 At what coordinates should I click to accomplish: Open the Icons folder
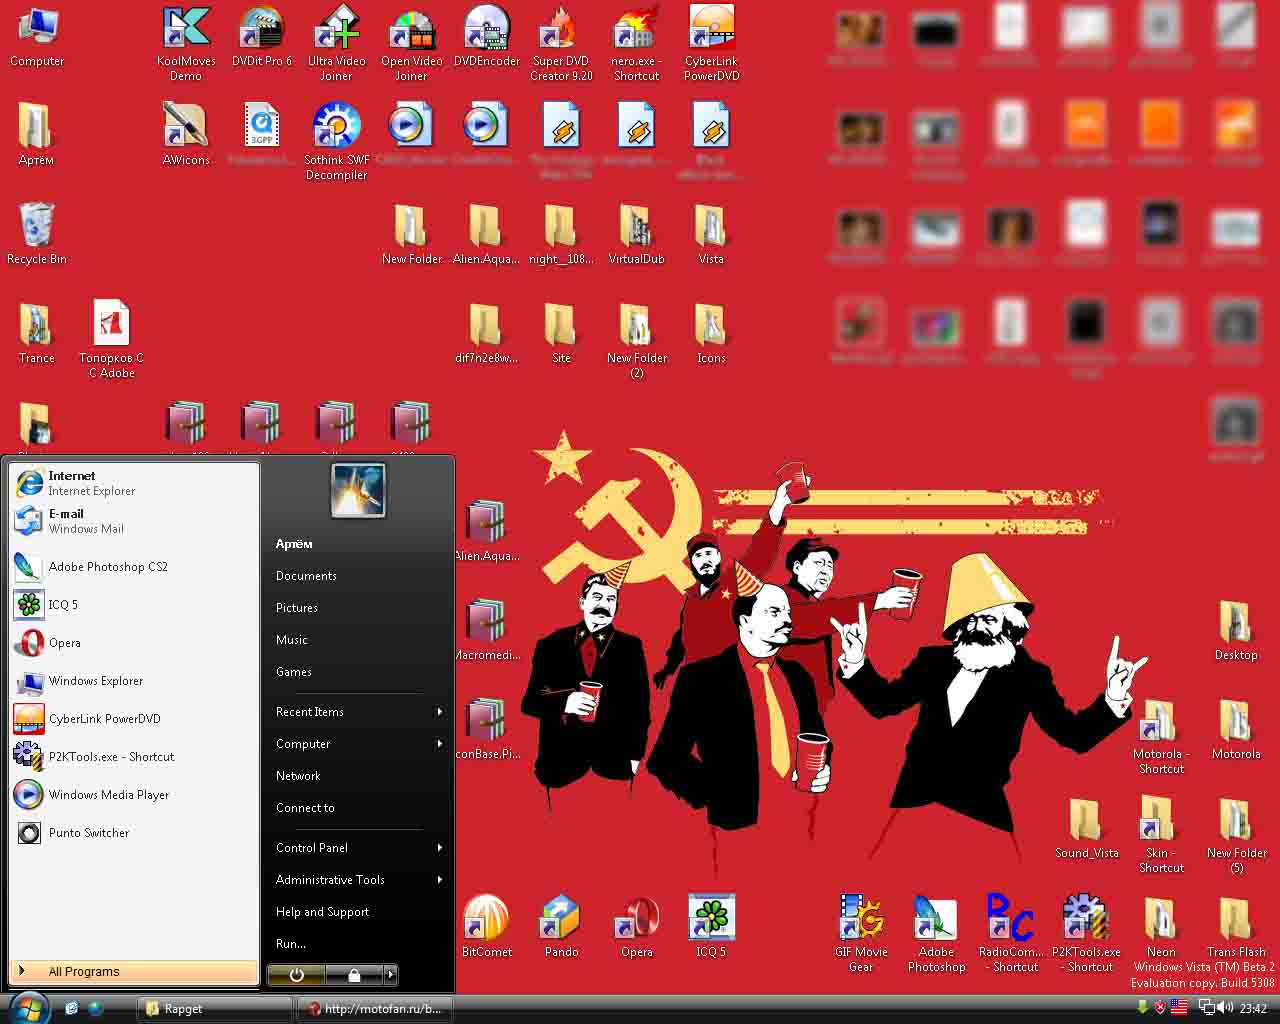point(711,333)
